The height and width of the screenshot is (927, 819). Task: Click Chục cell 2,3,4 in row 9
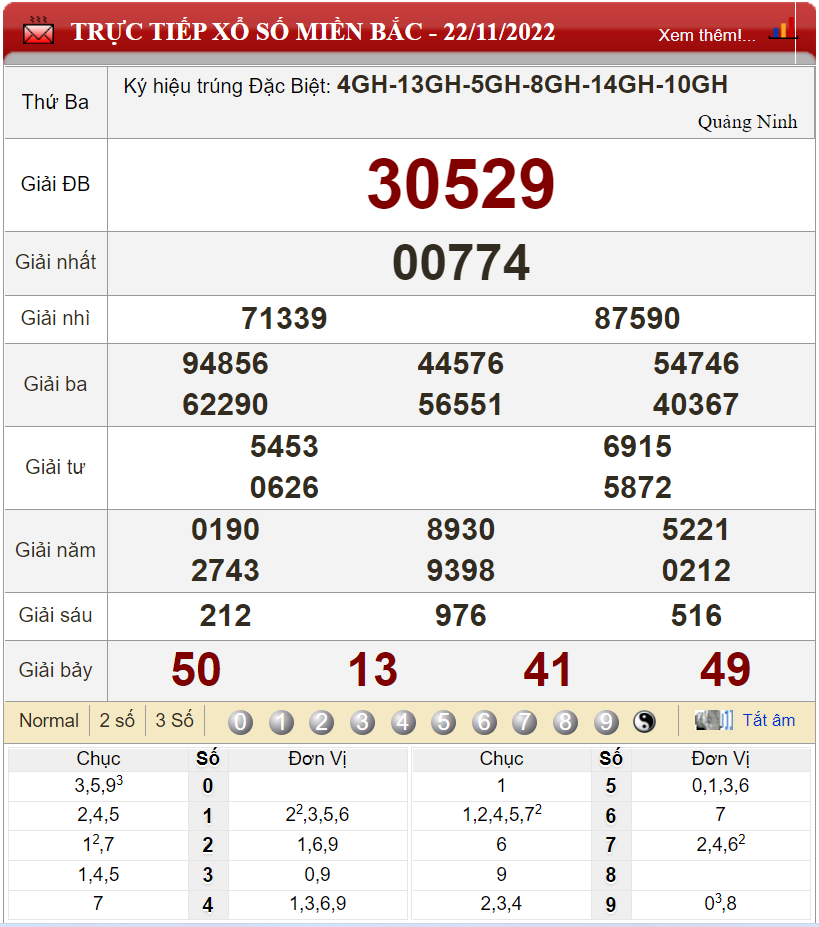click(501, 904)
